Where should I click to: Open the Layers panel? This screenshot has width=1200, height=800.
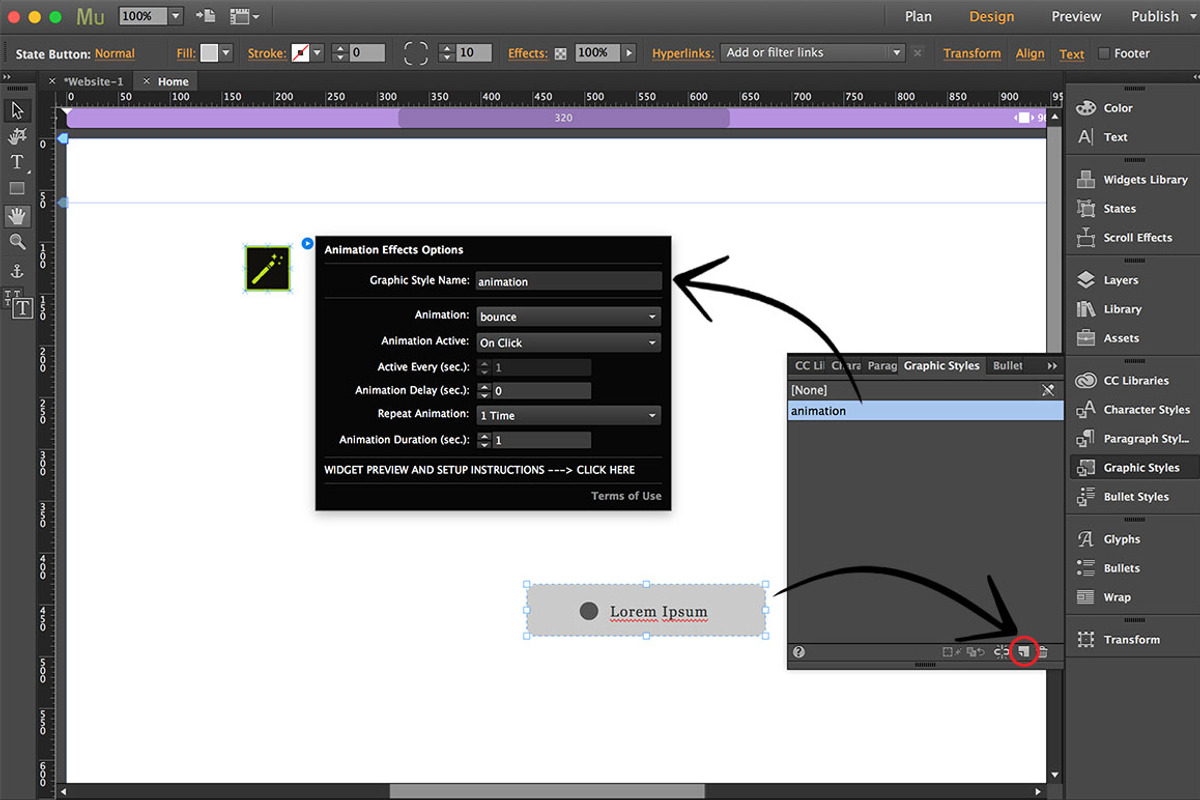click(x=1108, y=281)
